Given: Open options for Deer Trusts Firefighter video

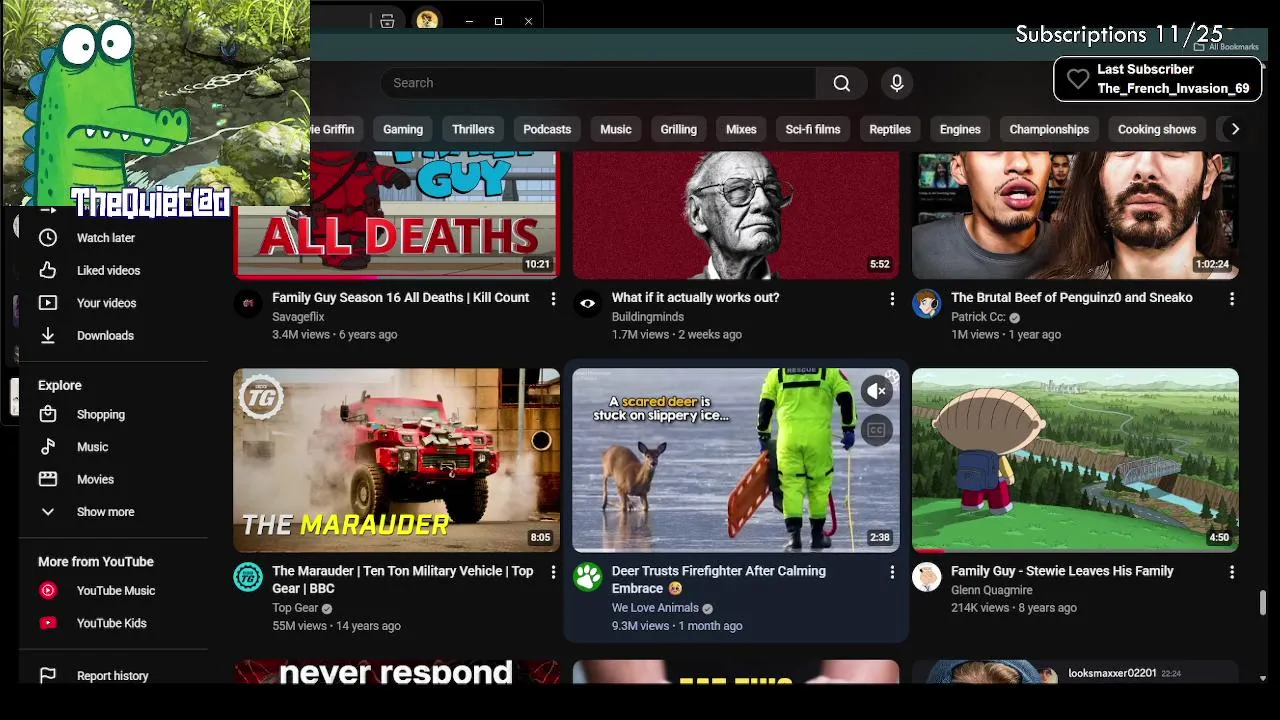Looking at the screenshot, I should (892, 572).
